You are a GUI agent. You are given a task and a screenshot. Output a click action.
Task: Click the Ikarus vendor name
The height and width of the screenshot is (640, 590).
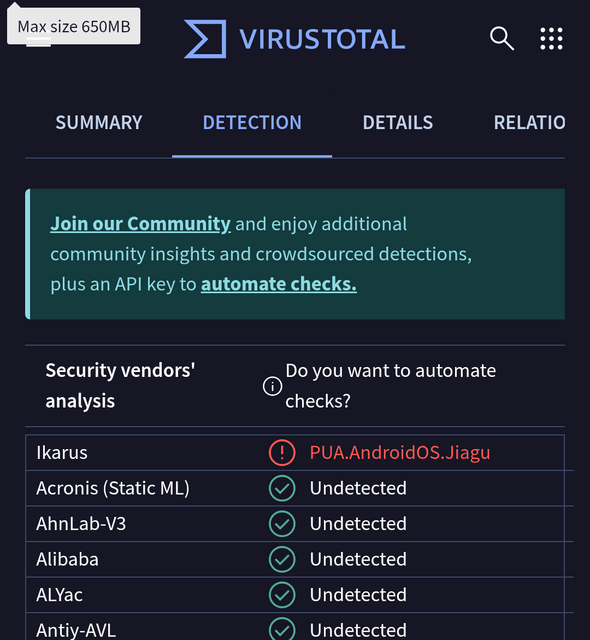point(62,453)
